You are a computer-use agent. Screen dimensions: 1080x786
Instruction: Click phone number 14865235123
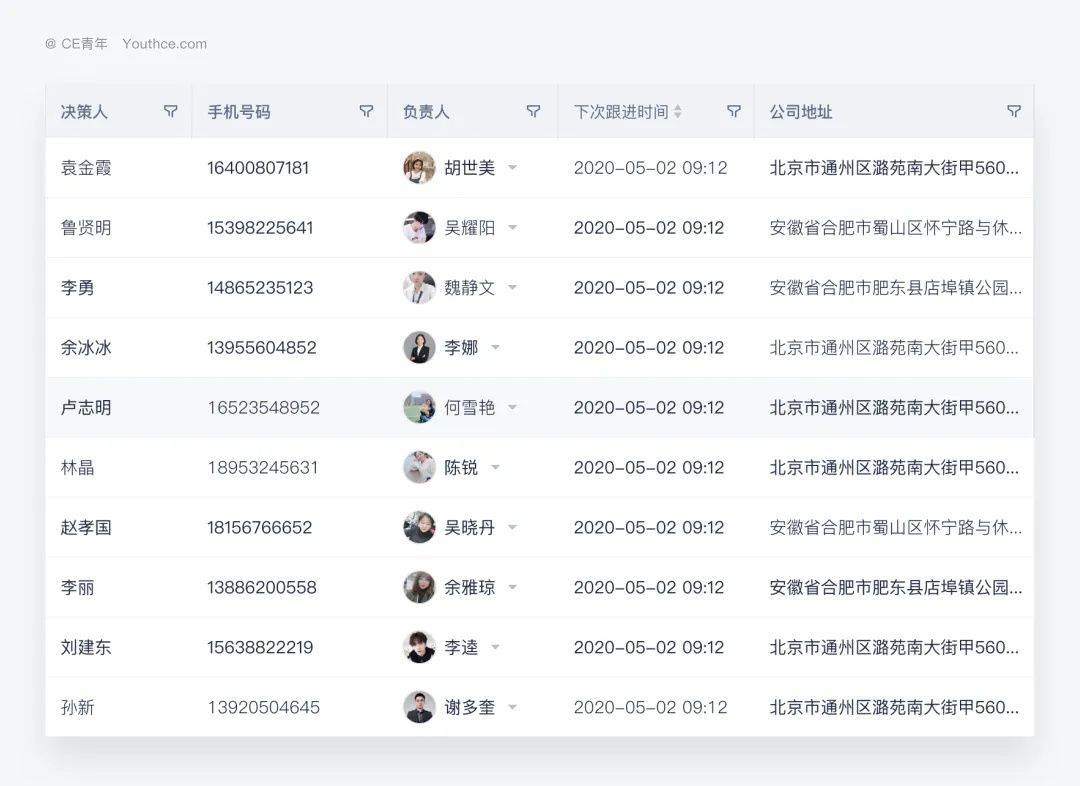[260, 287]
